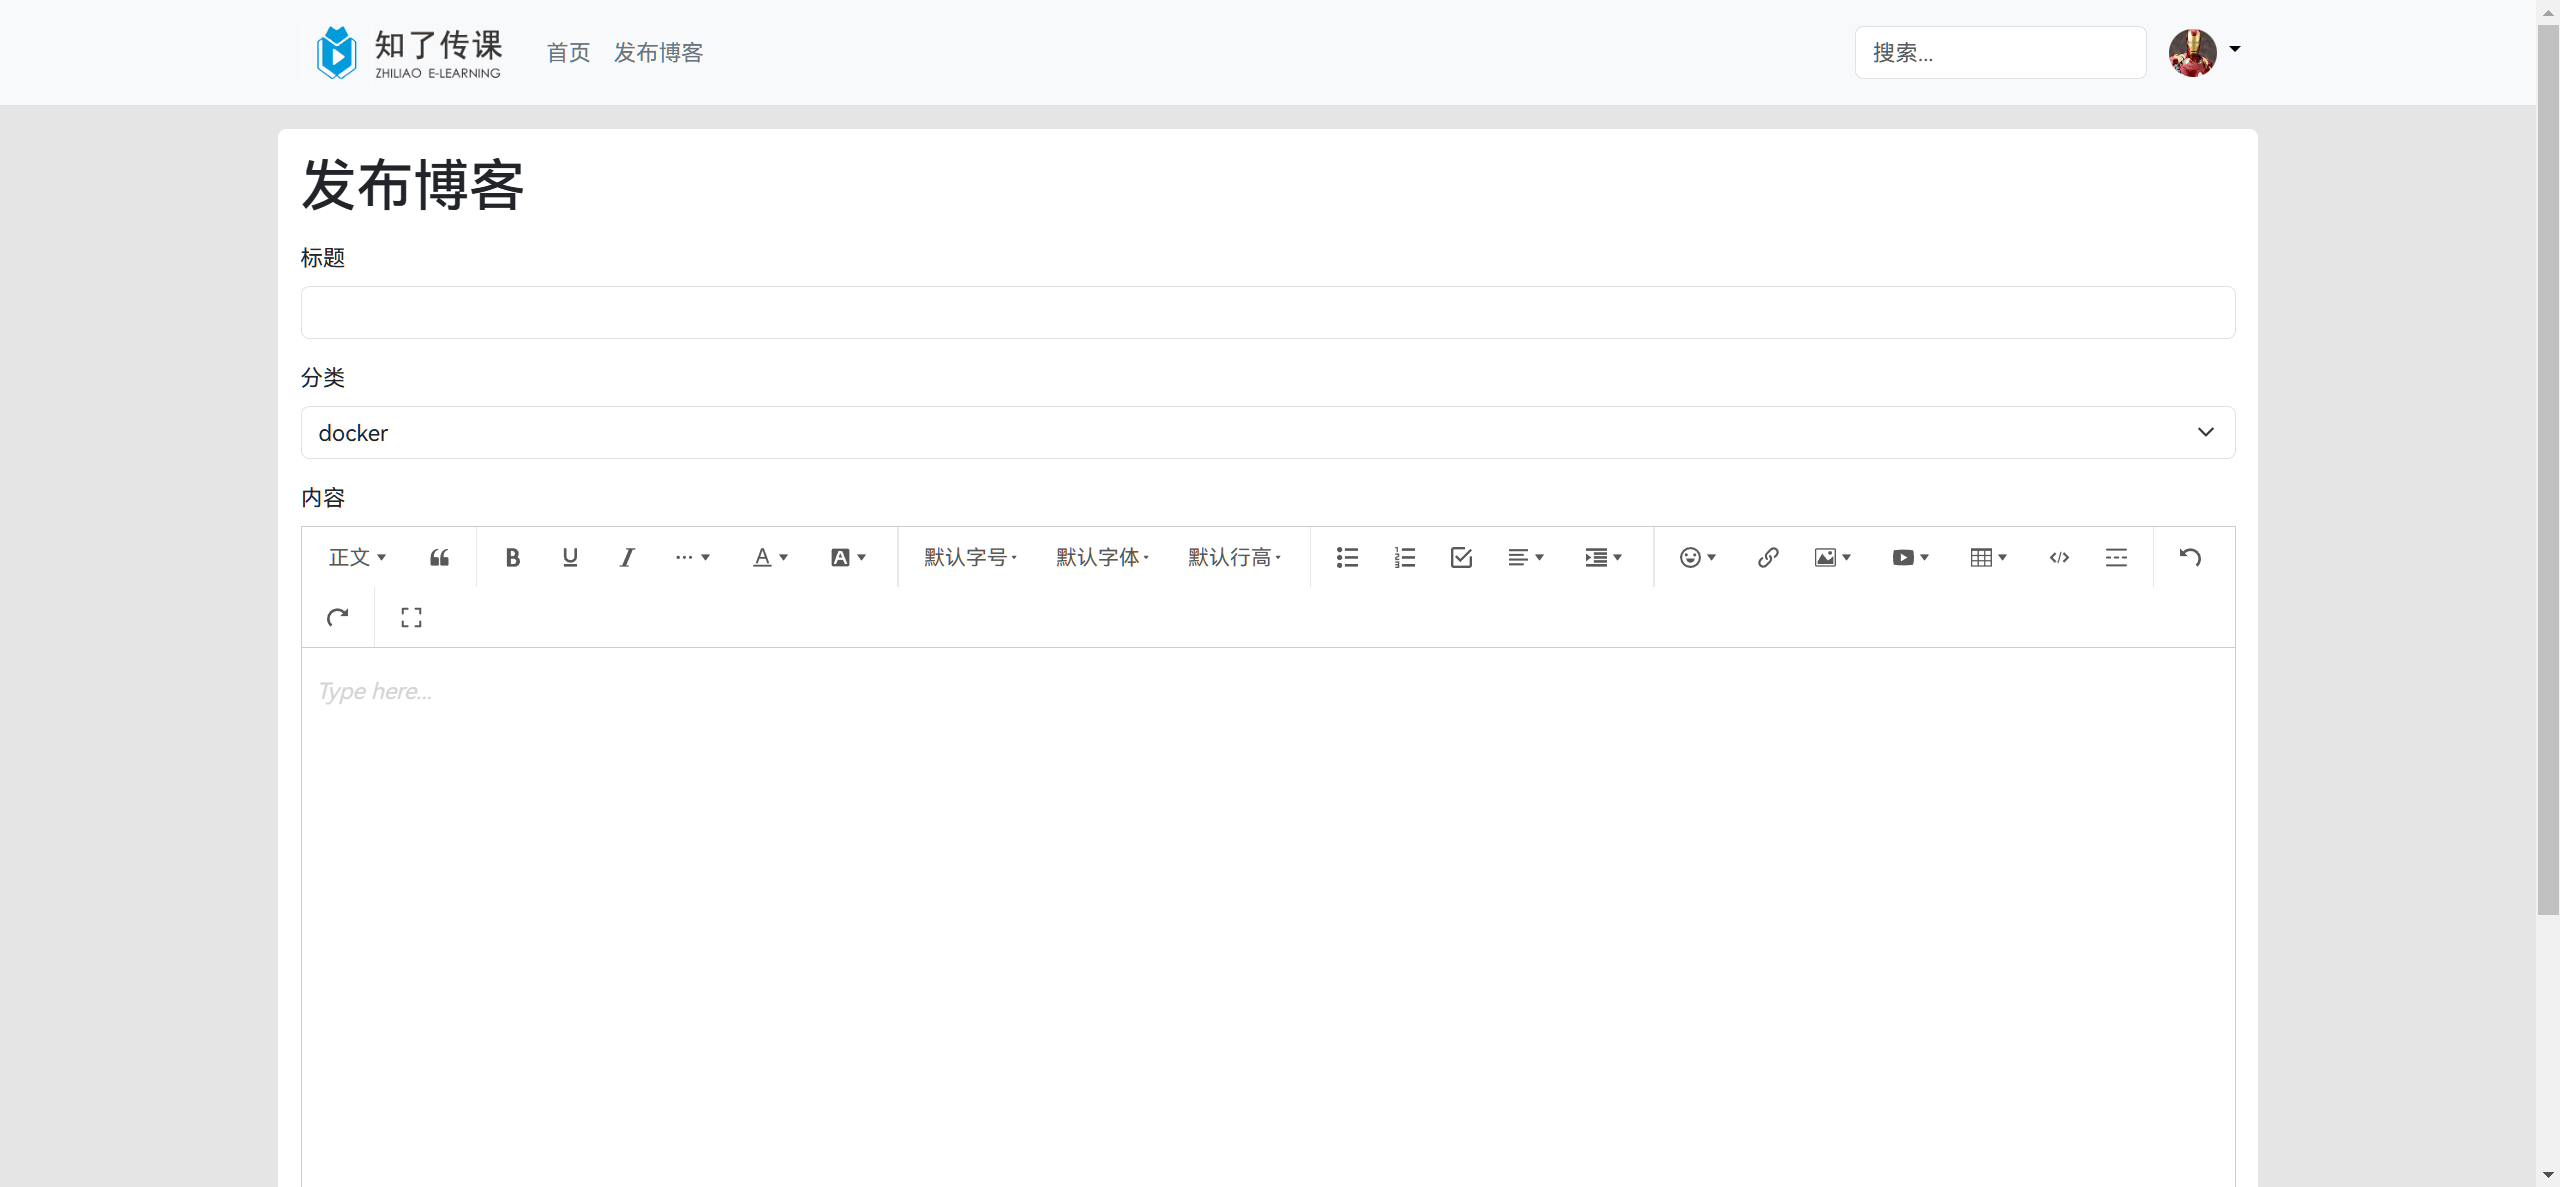Click the page vertical scrollbar
This screenshot has height=1187, width=2560.
pyautogui.click(x=2548, y=470)
